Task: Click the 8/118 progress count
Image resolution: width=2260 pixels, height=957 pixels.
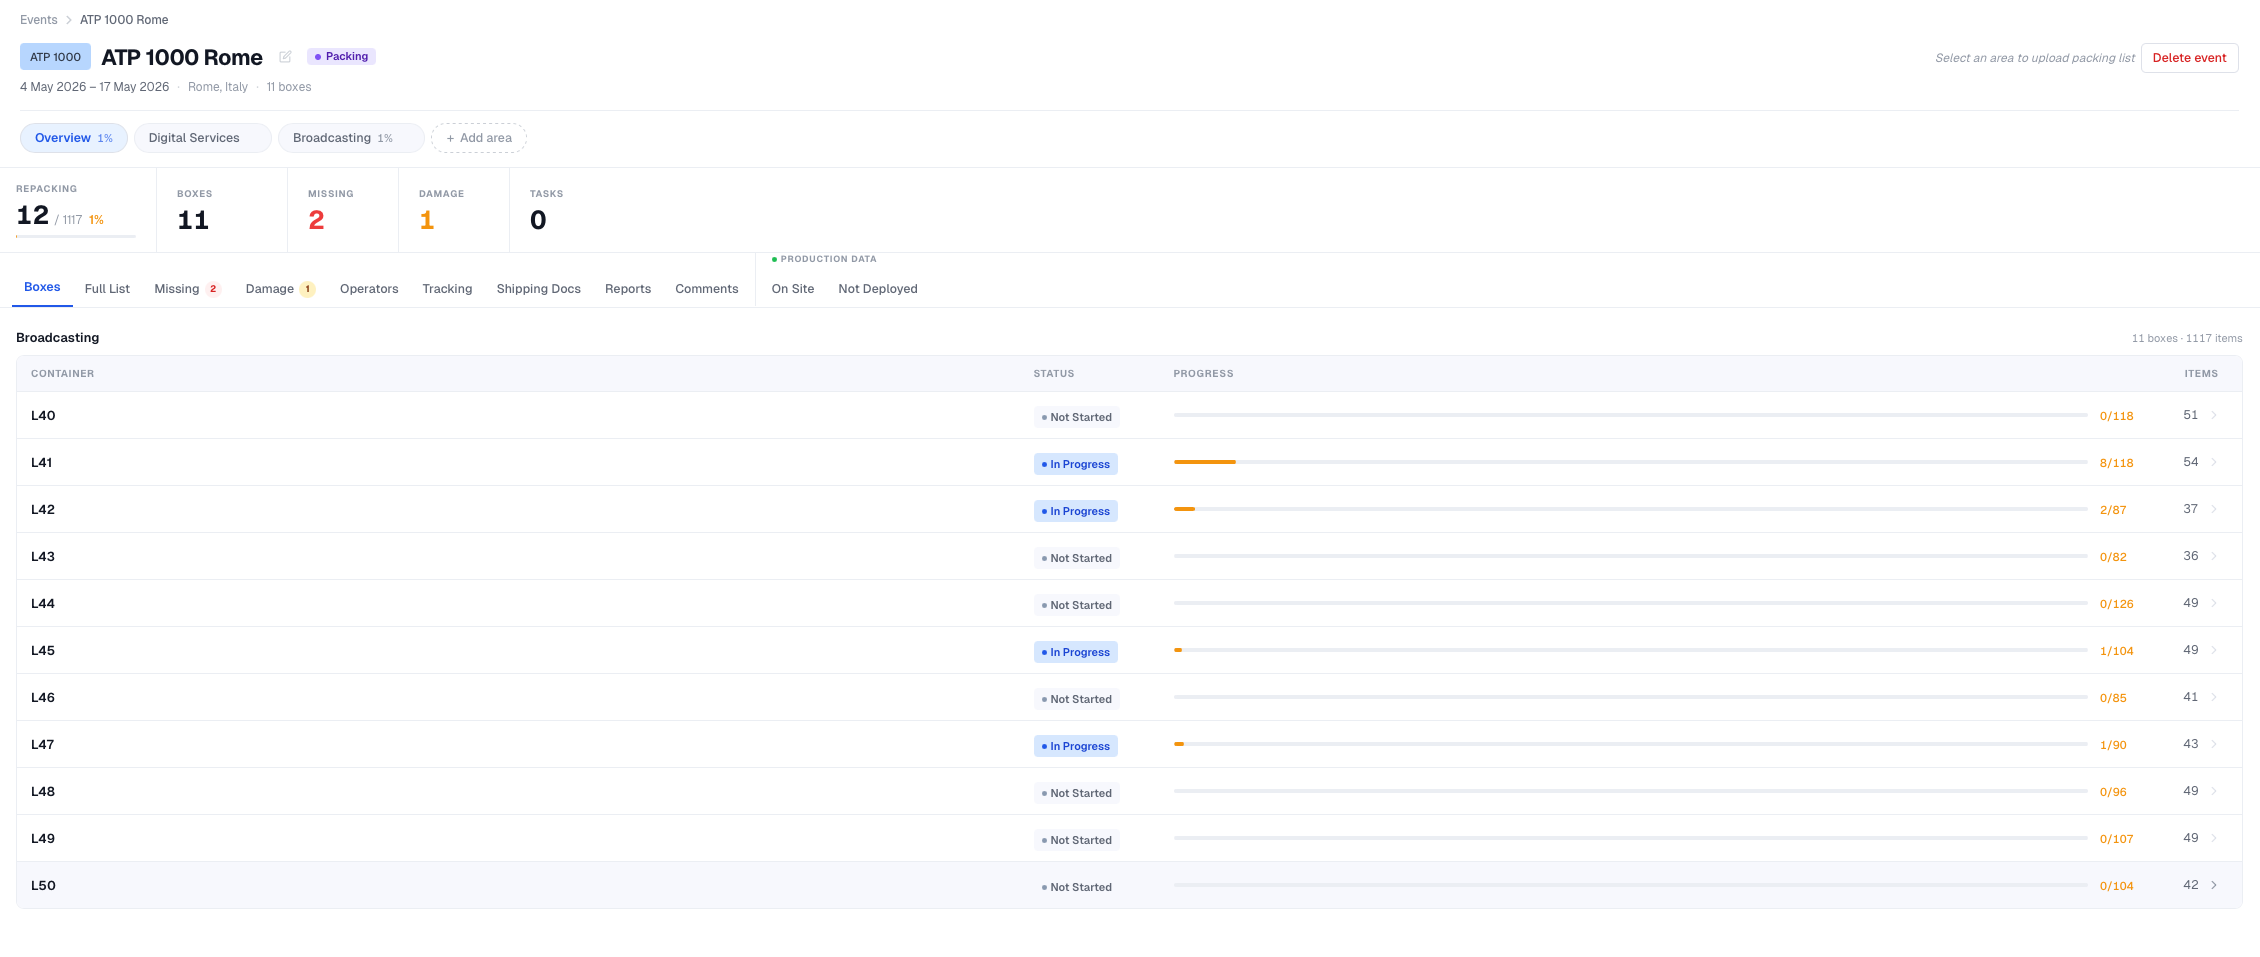Action: (x=2116, y=464)
